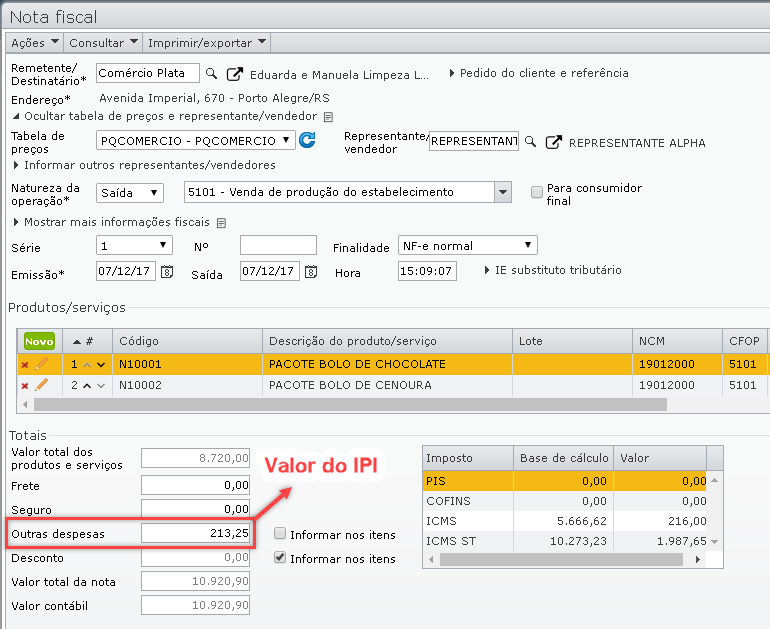
Task: Open the calendar icon for Emissão date
Action: [x=167, y=271]
